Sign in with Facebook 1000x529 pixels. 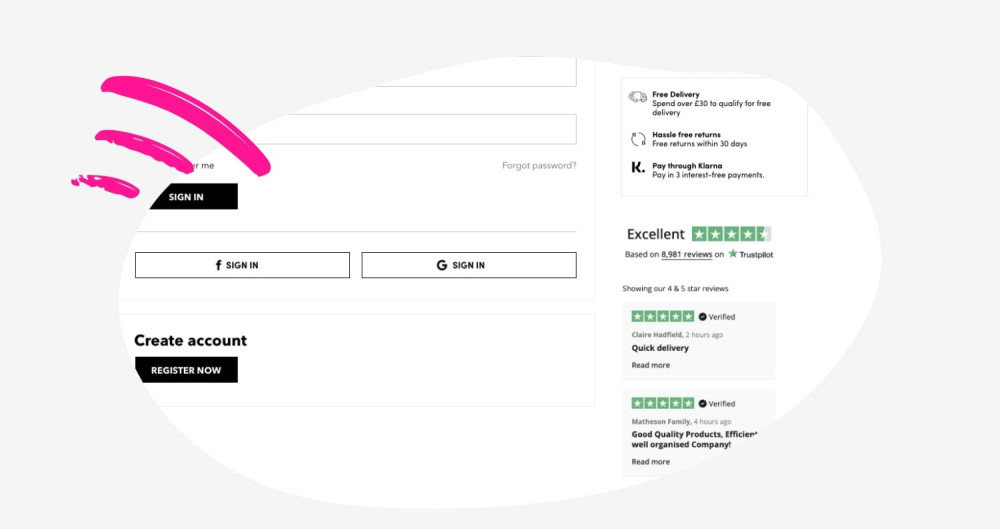click(242, 265)
